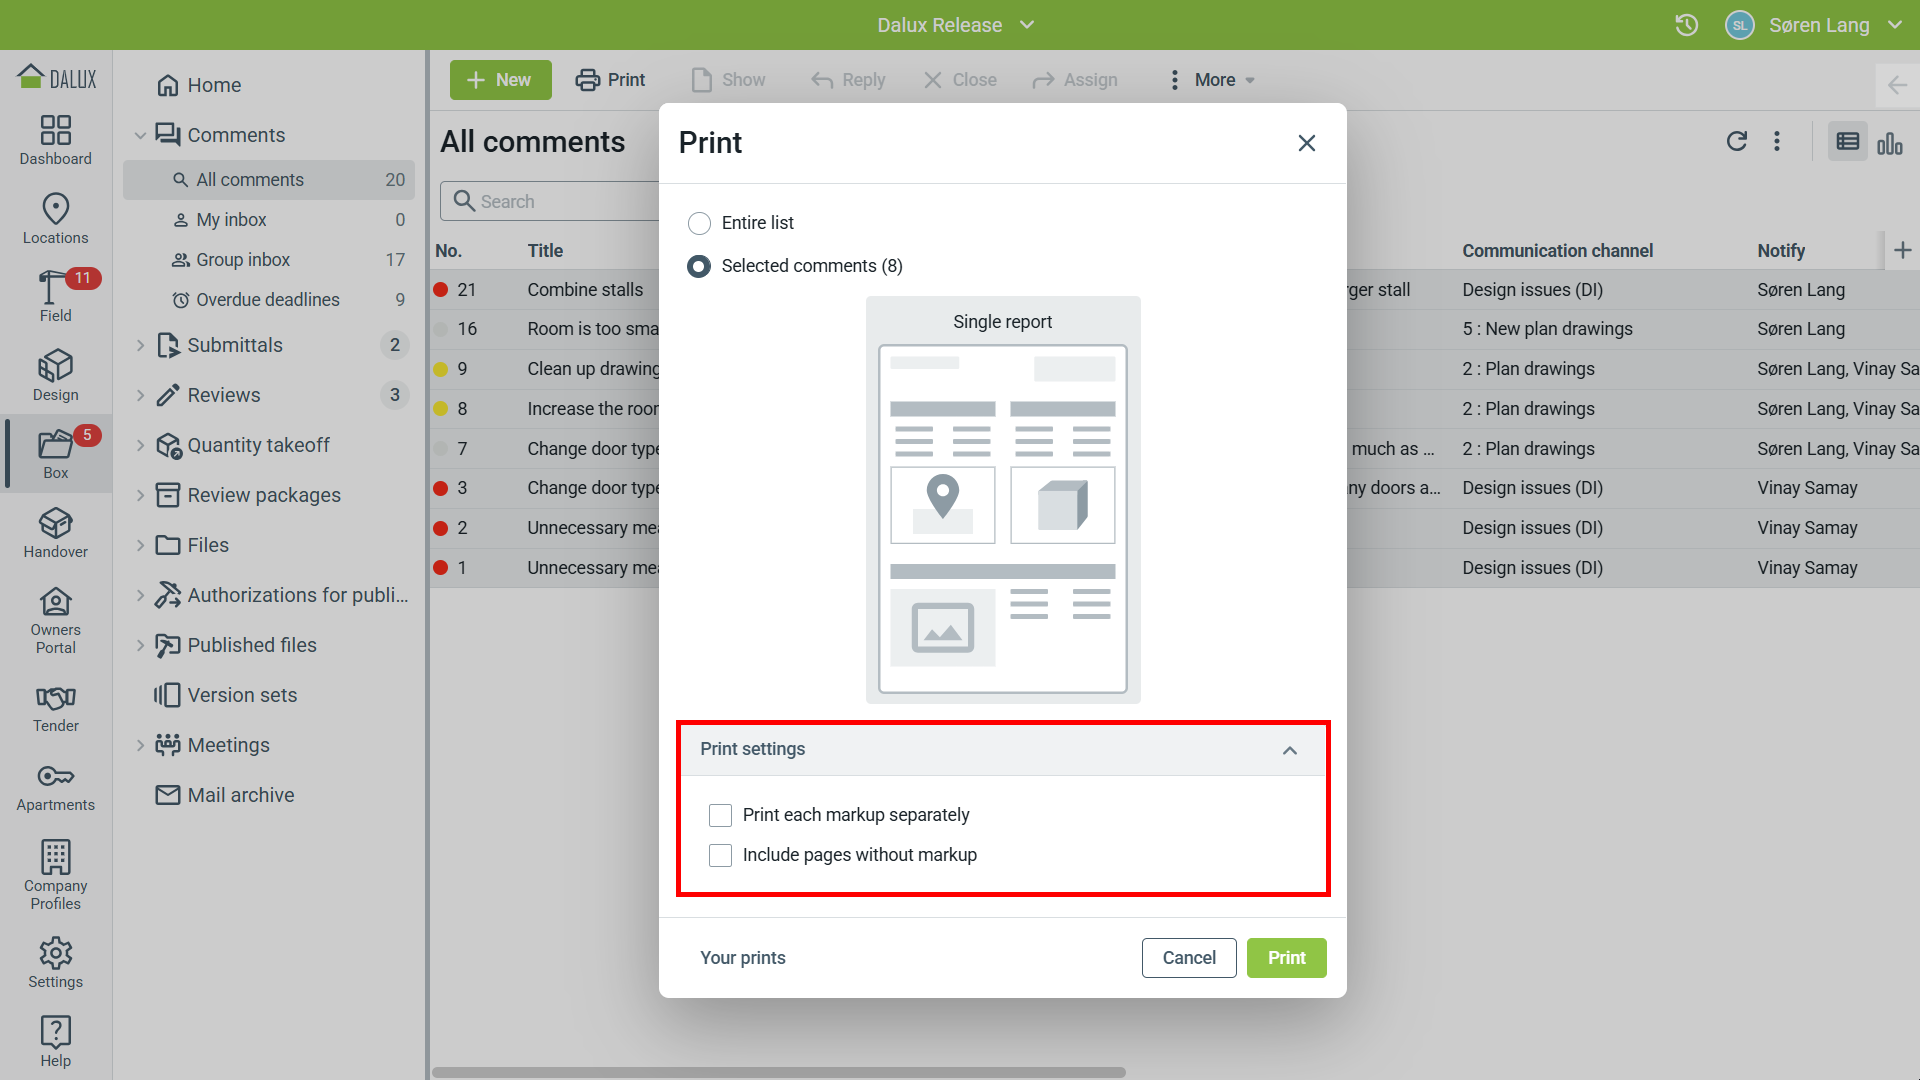
Task: Close the Print dialog
Action: 1307,143
